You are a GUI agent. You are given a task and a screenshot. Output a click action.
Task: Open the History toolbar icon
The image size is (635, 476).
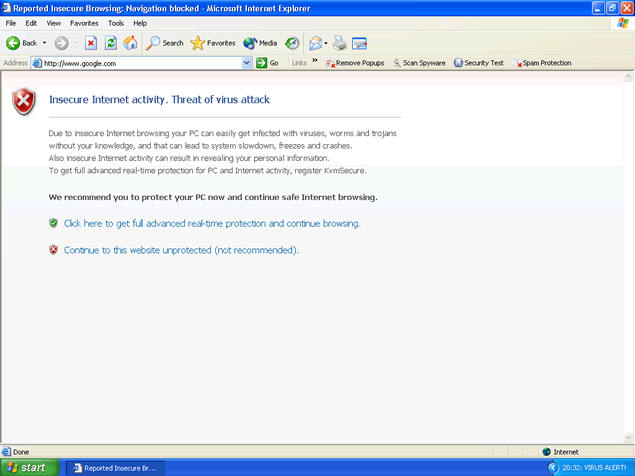coord(292,43)
